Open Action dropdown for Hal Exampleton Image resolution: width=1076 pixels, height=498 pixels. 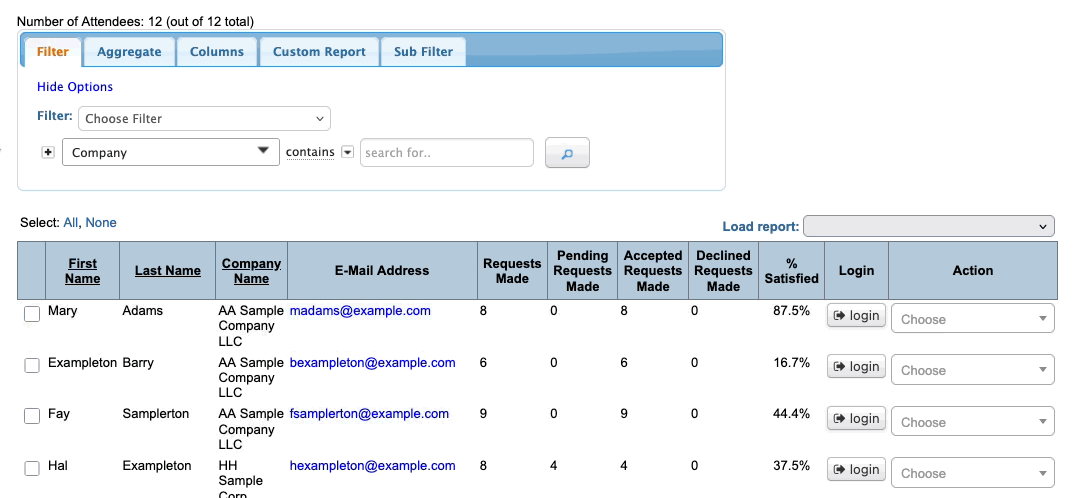pos(972,473)
